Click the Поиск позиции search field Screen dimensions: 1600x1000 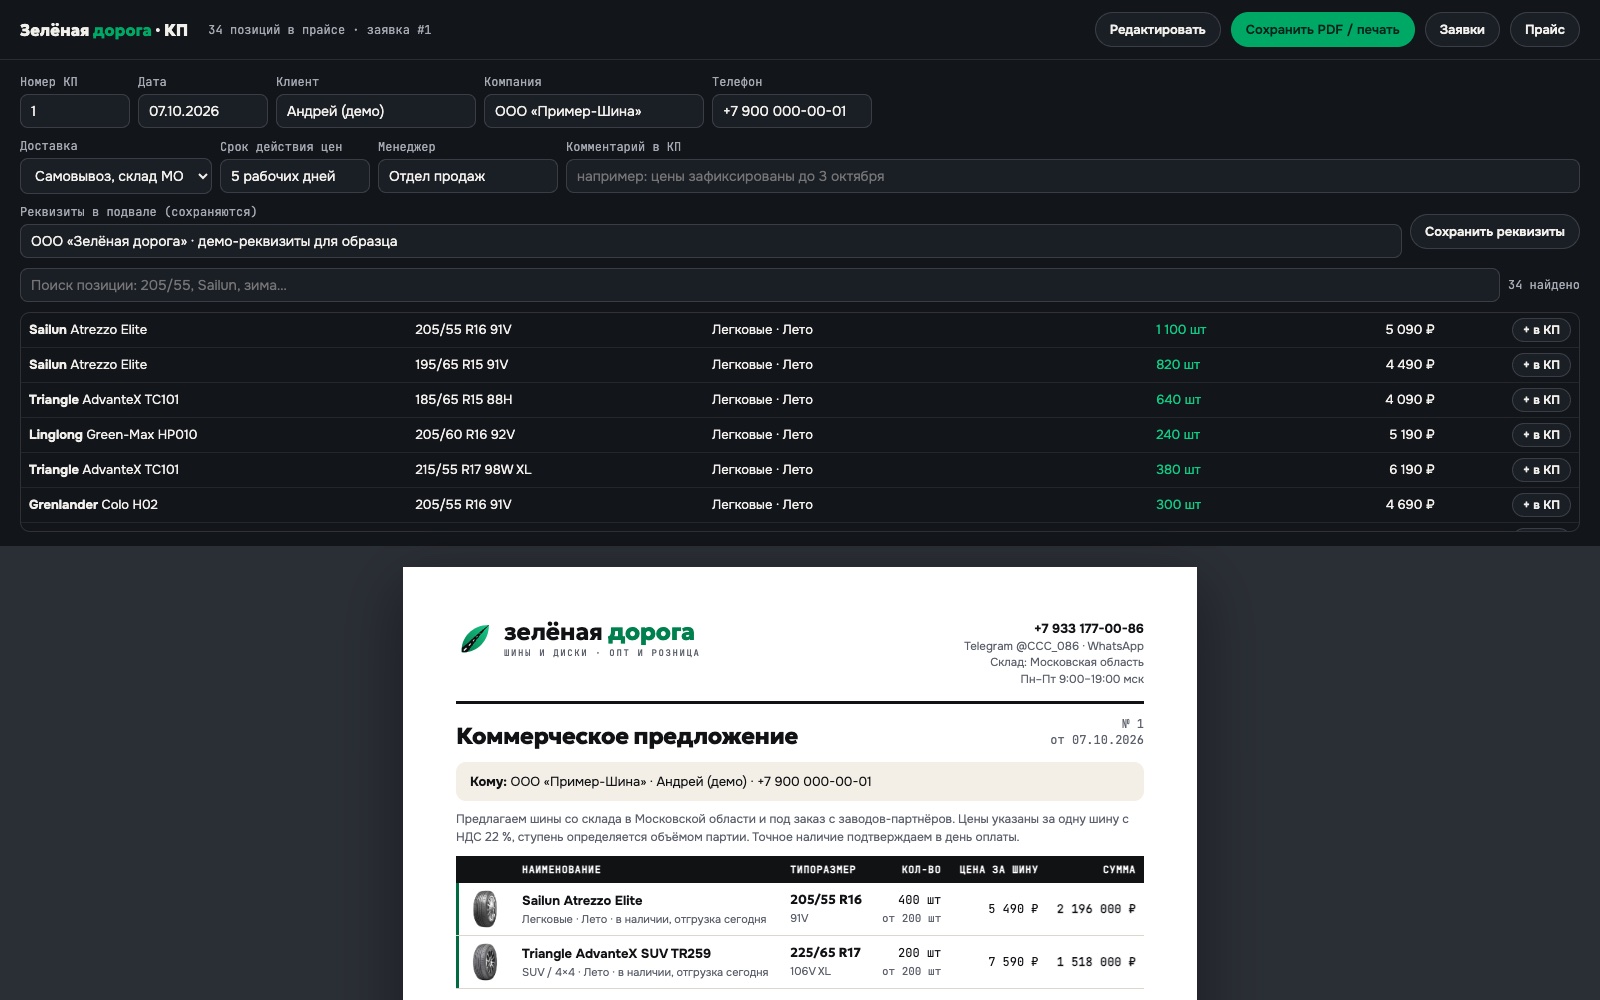(x=760, y=285)
